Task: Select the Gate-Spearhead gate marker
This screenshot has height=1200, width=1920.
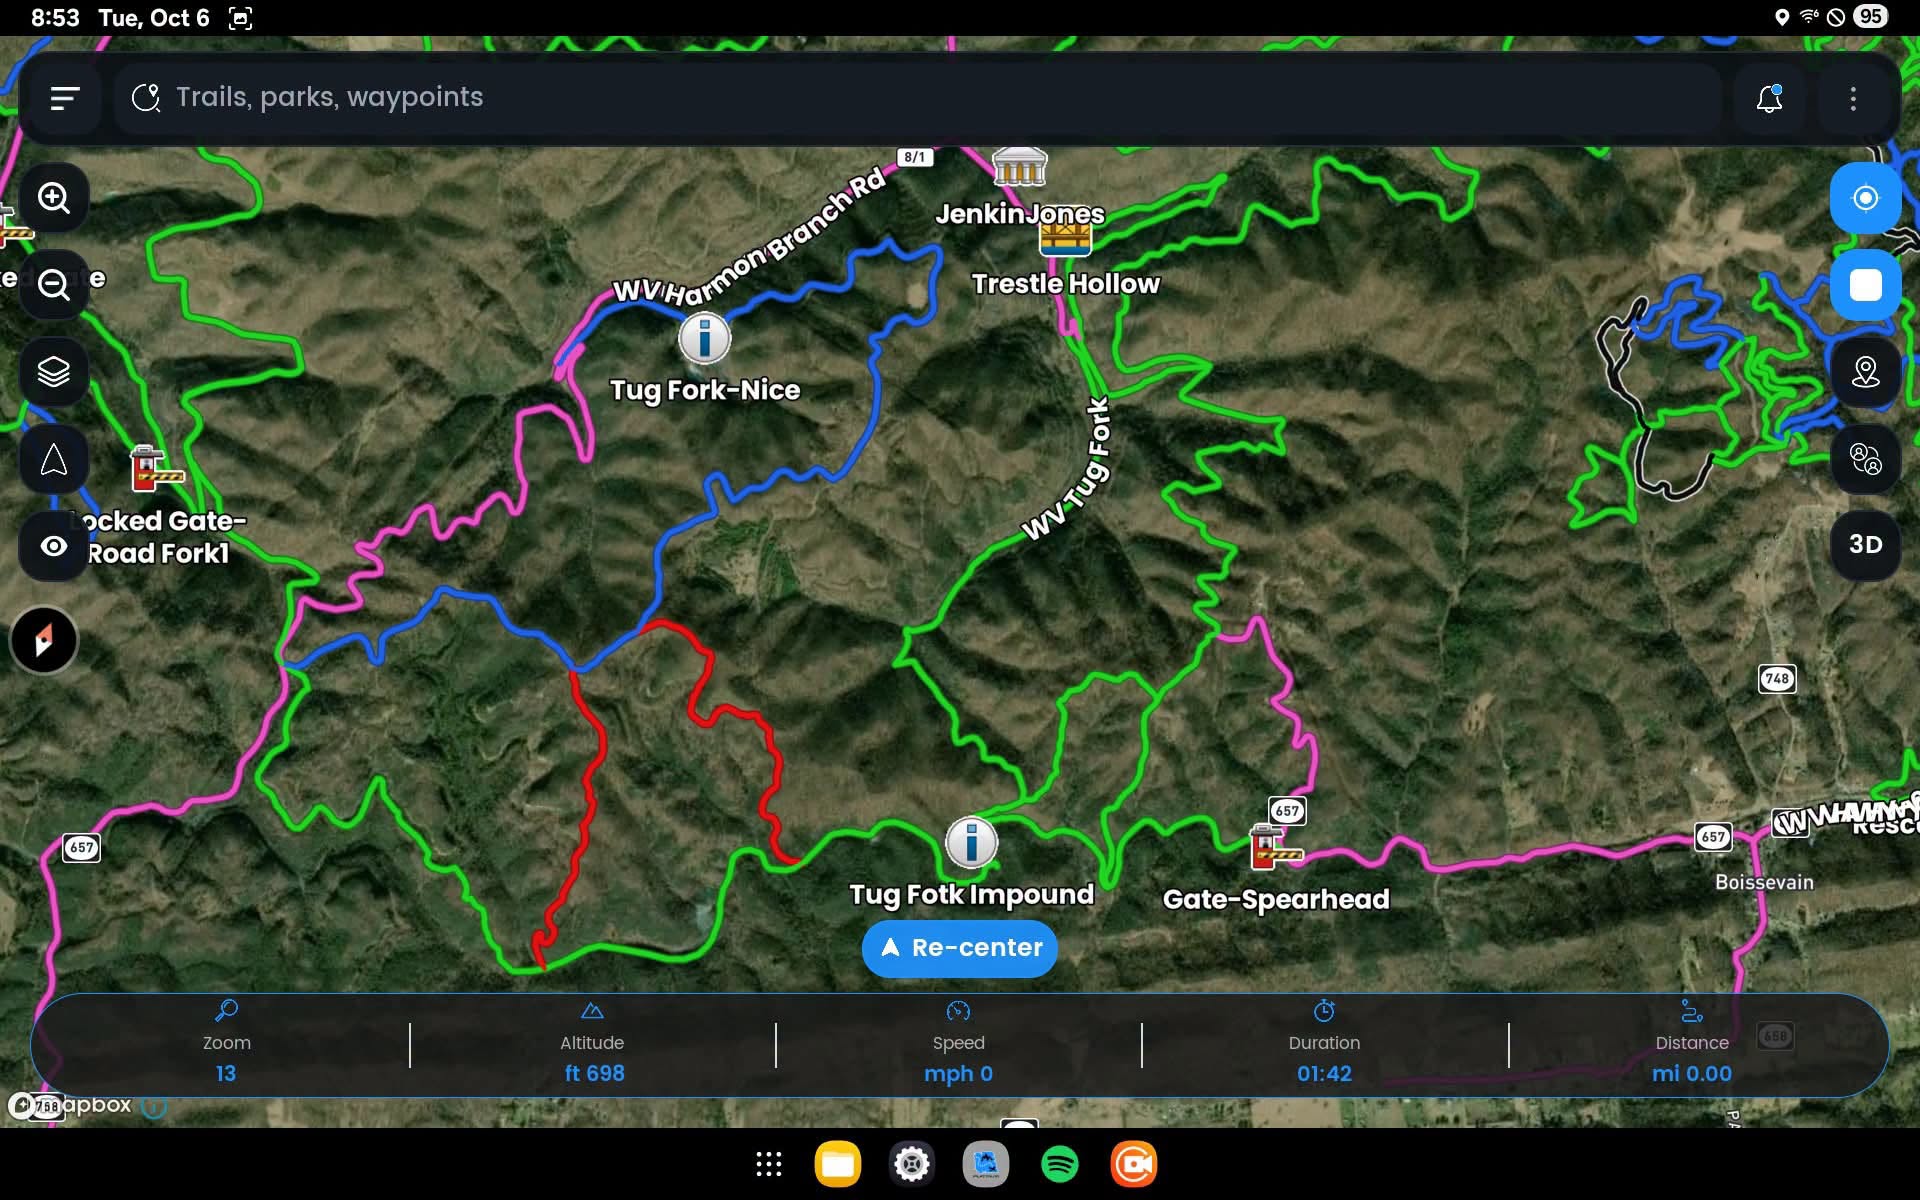Action: click(1274, 848)
